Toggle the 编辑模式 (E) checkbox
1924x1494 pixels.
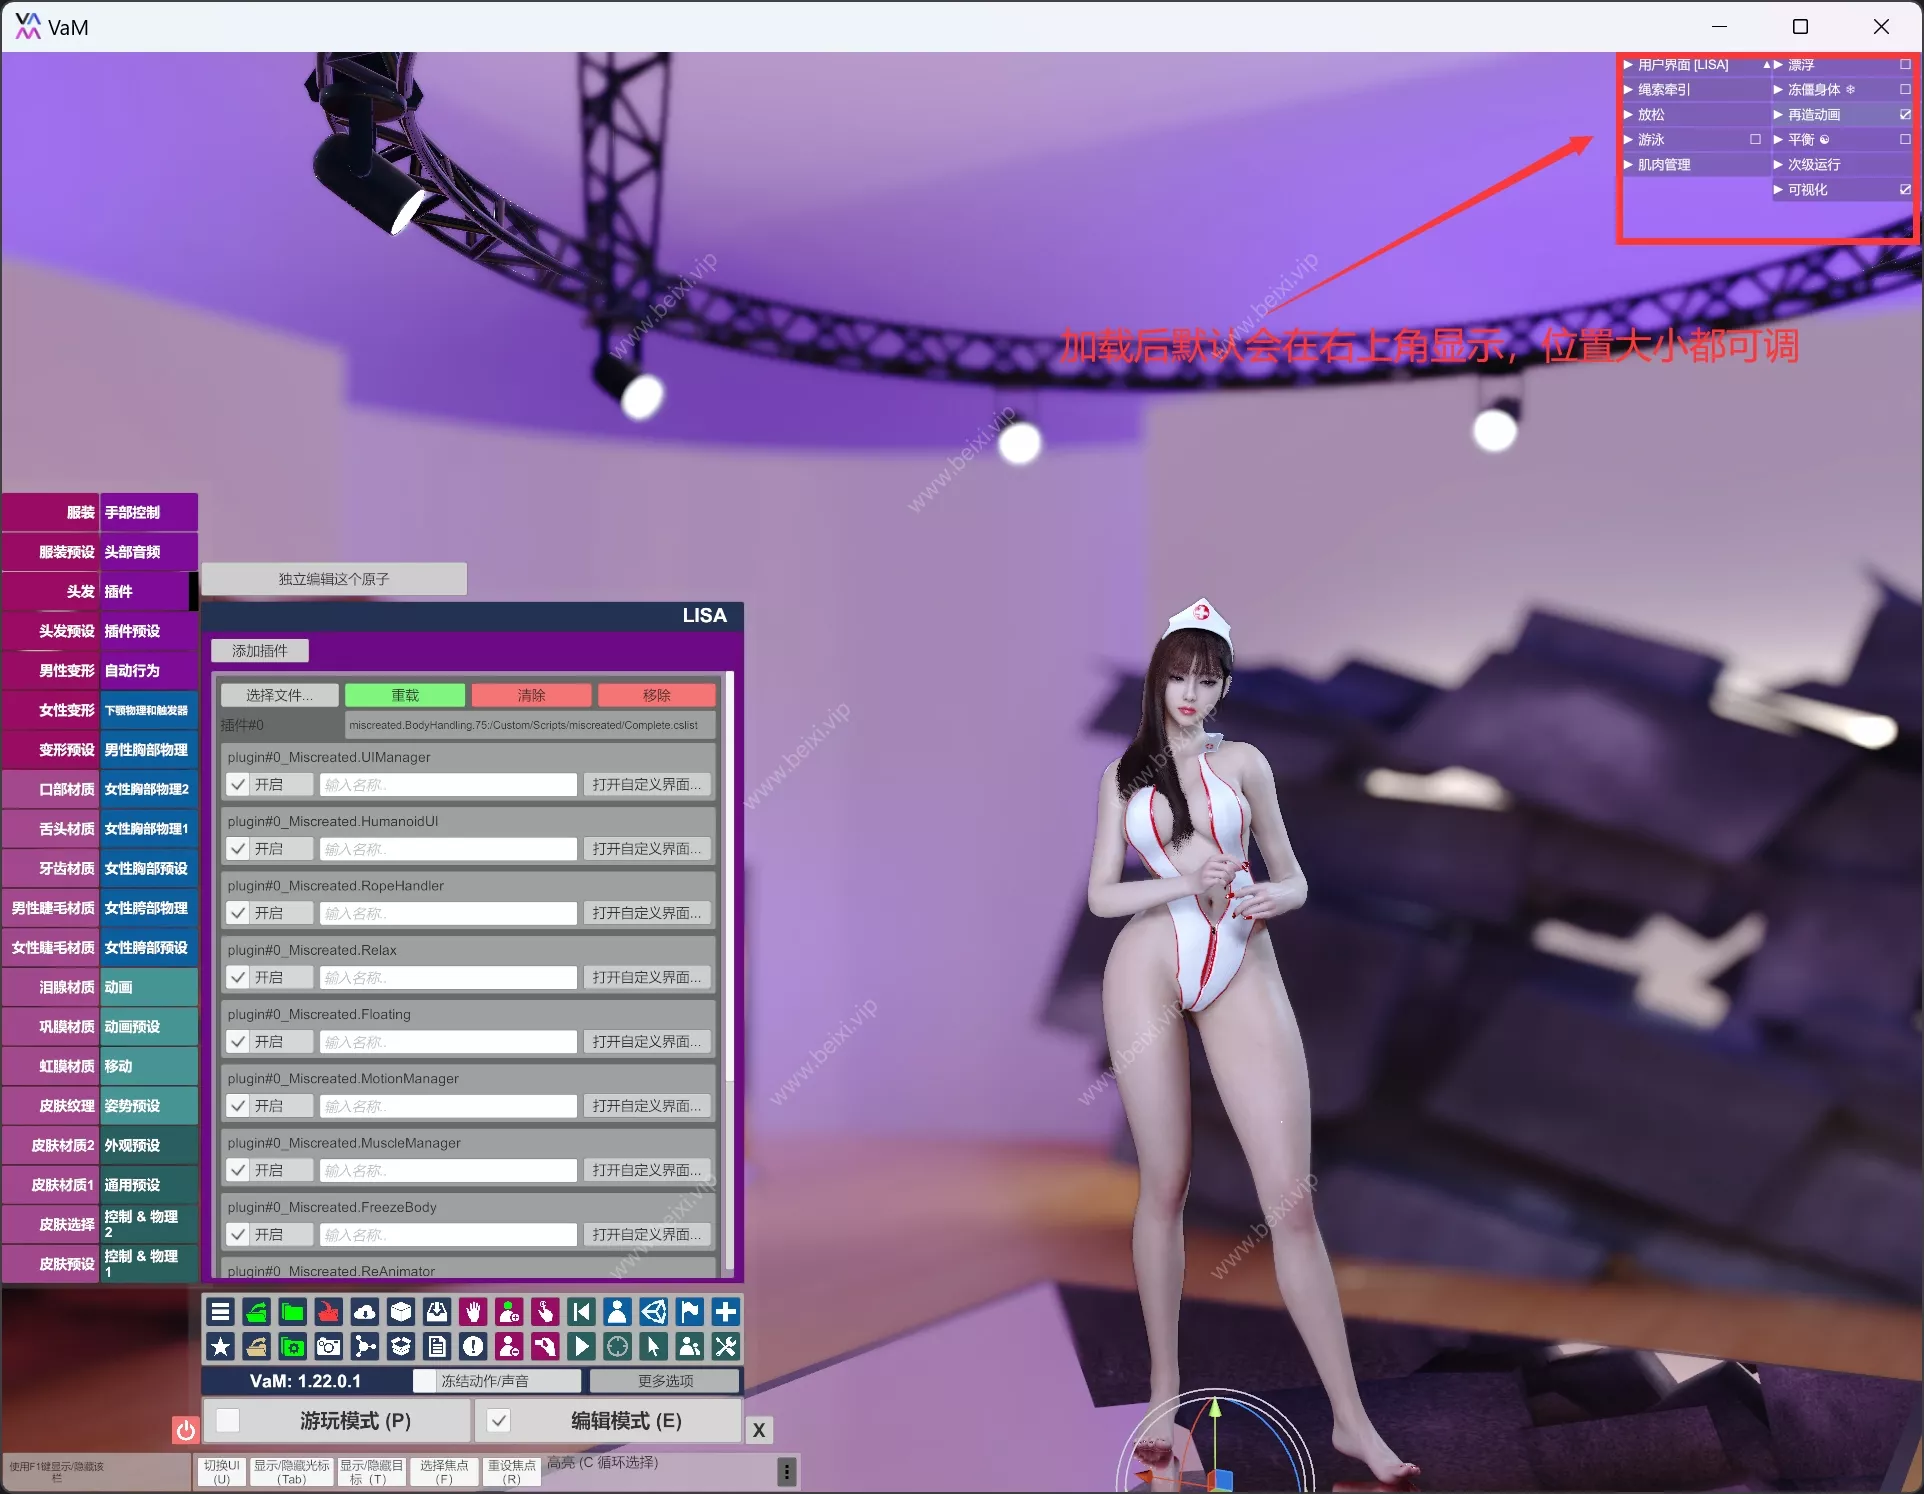click(x=498, y=1420)
